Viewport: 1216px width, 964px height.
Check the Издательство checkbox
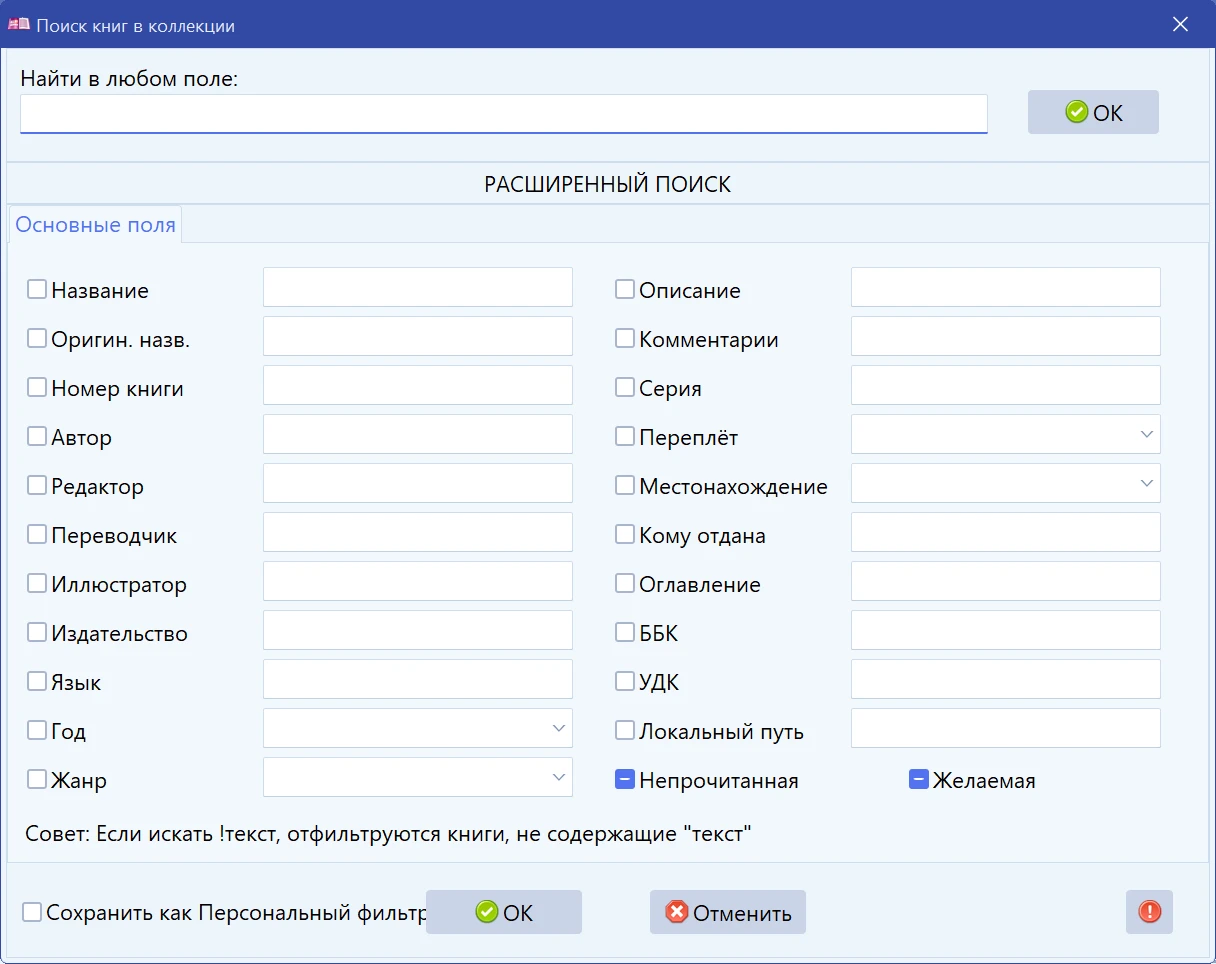click(37, 633)
